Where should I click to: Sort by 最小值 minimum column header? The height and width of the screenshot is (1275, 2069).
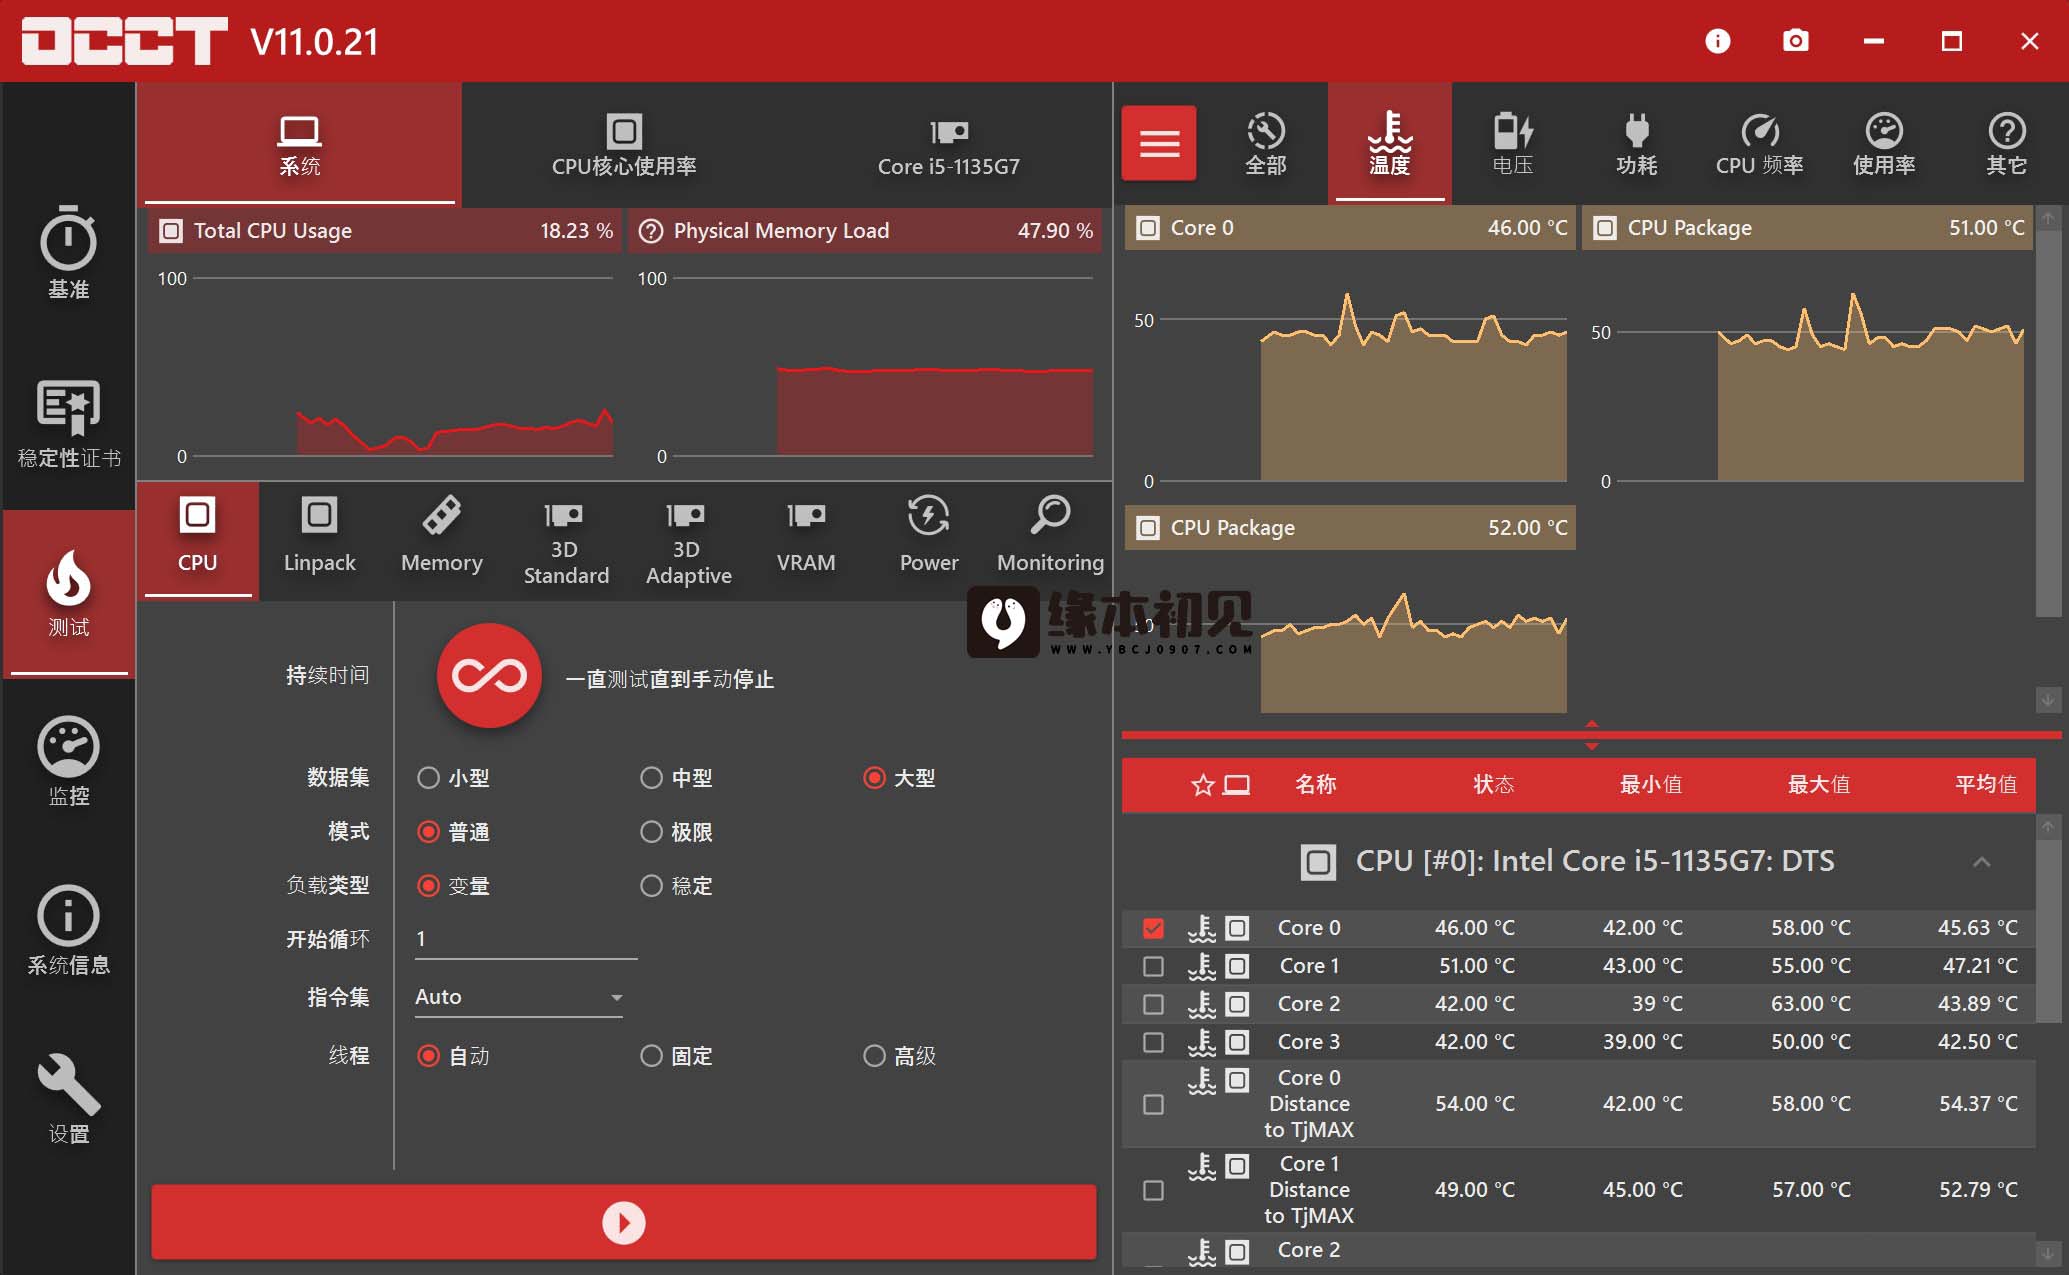point(1650,785)
